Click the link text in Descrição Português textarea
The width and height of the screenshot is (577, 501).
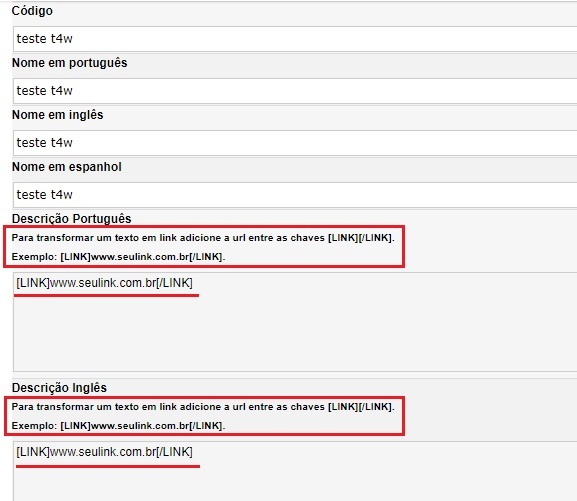pos(104,283)
